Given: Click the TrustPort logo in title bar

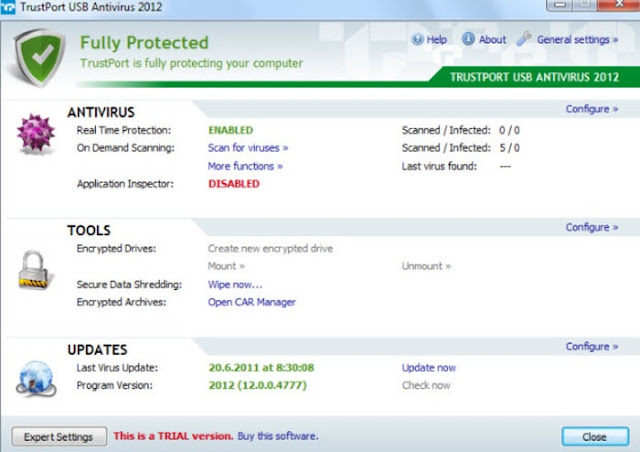Looking at the screenshot, I should pyautogui.click(x=8, y=7).
